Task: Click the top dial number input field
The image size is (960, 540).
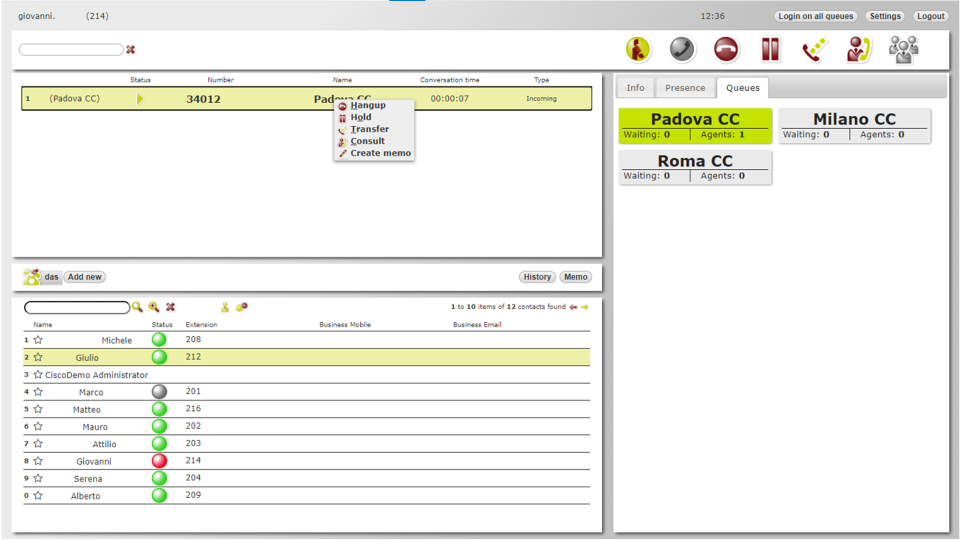Action: [71, 50]
